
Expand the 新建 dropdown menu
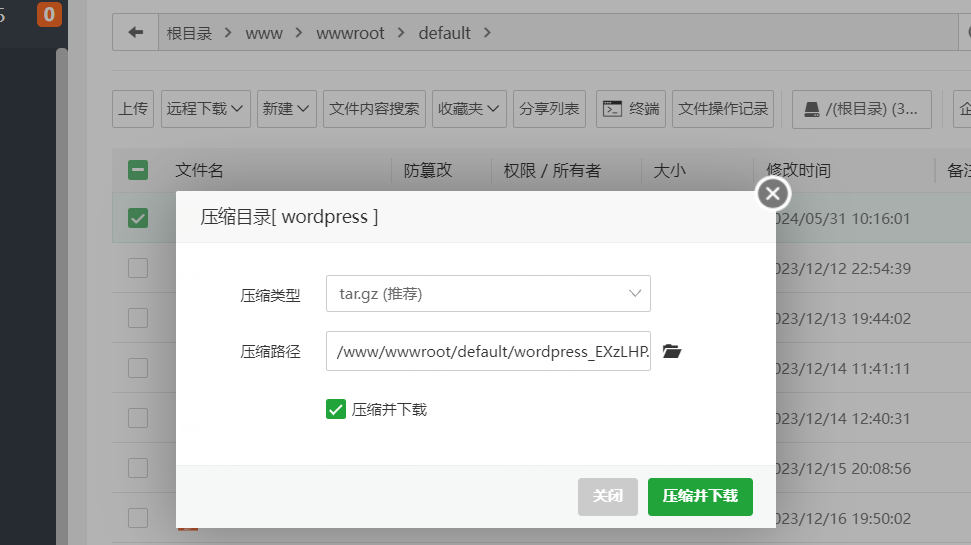pyautogui.click(x=287, y=109)
